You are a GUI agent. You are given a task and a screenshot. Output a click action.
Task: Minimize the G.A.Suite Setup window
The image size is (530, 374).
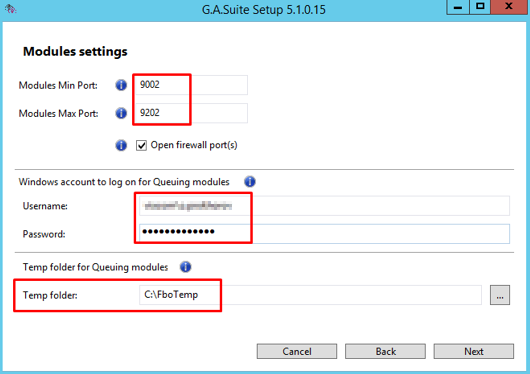pyautogui.click(x=458, y=7)
